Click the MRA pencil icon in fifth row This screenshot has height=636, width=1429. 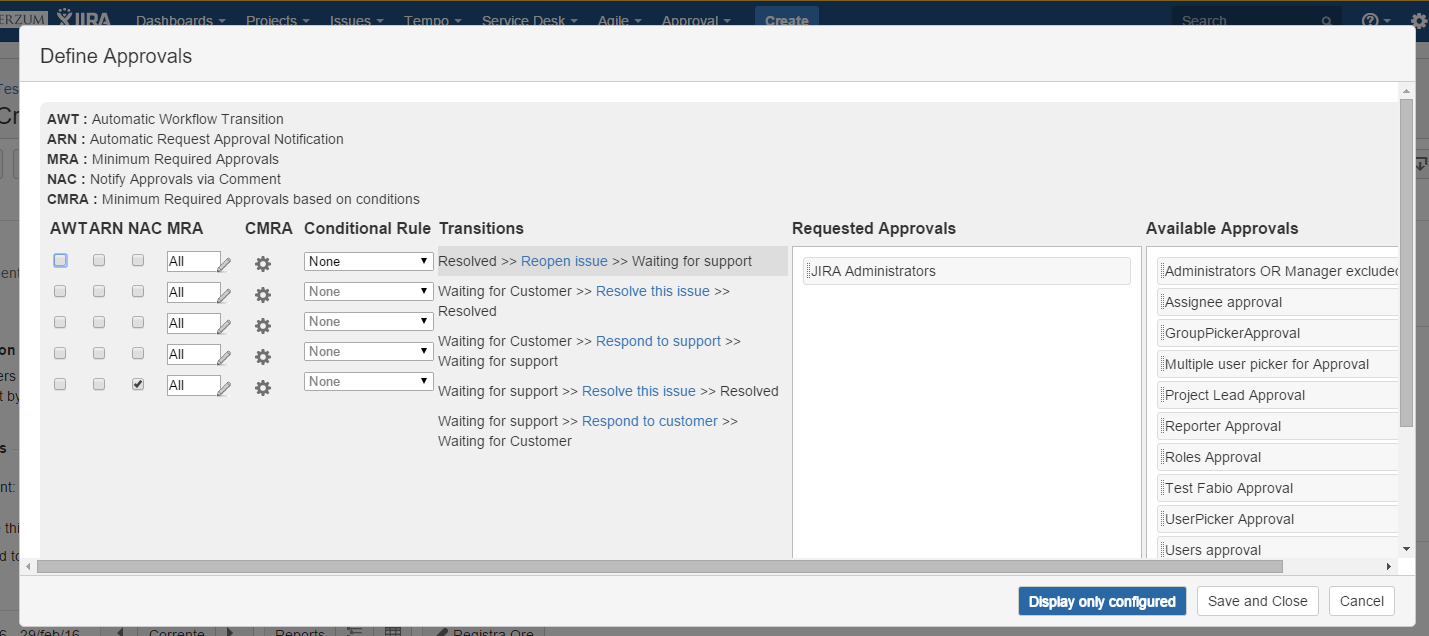(x=224, y=389)
